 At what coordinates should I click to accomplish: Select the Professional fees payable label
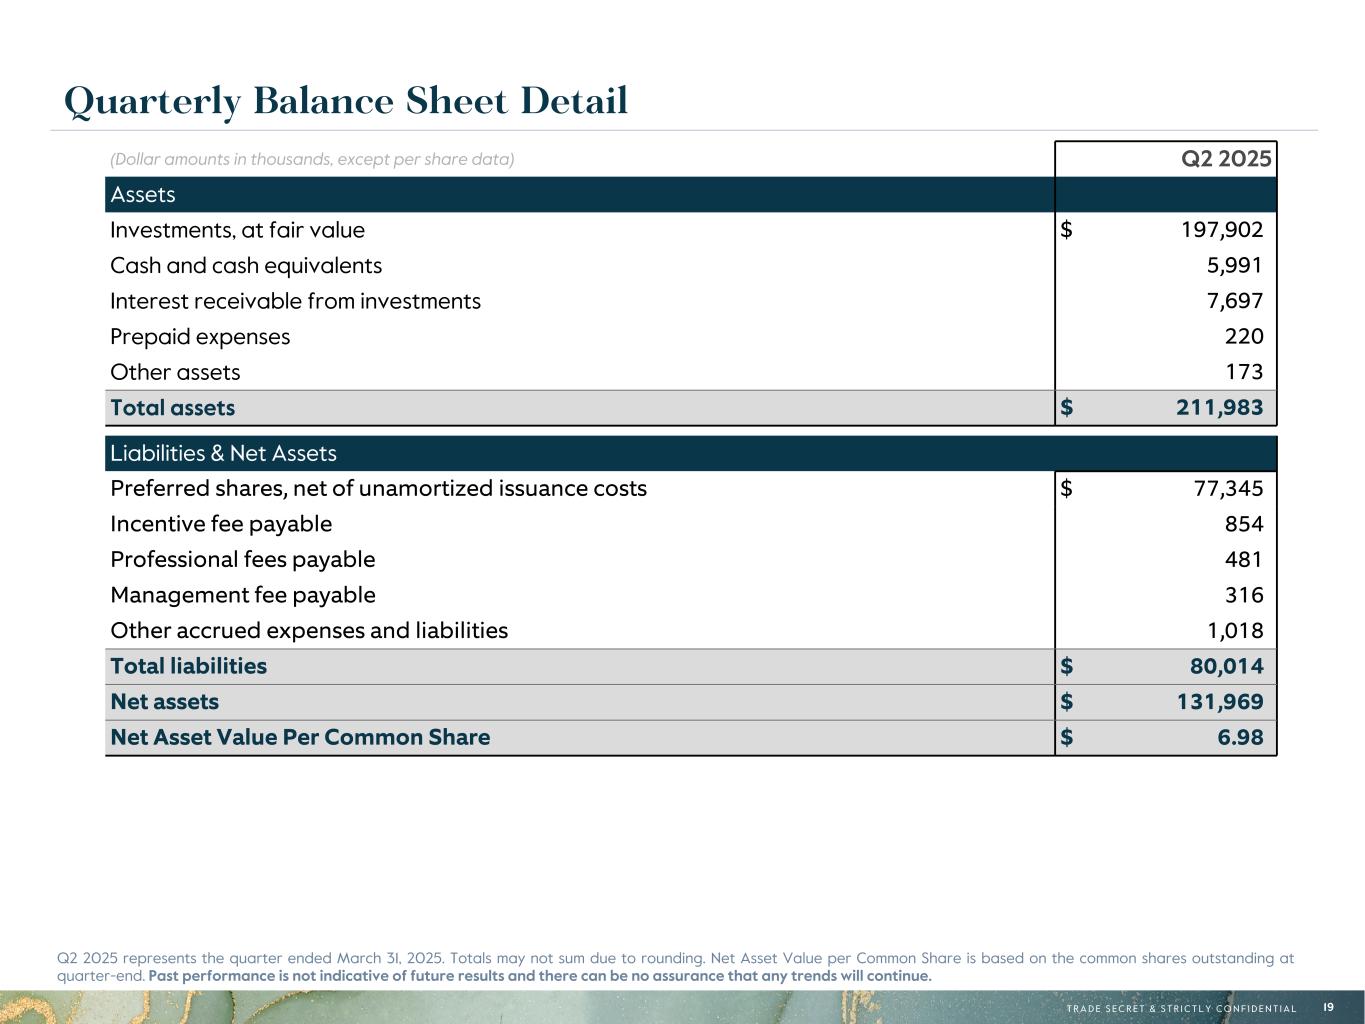pyautogui.click(x=243, y=560)
